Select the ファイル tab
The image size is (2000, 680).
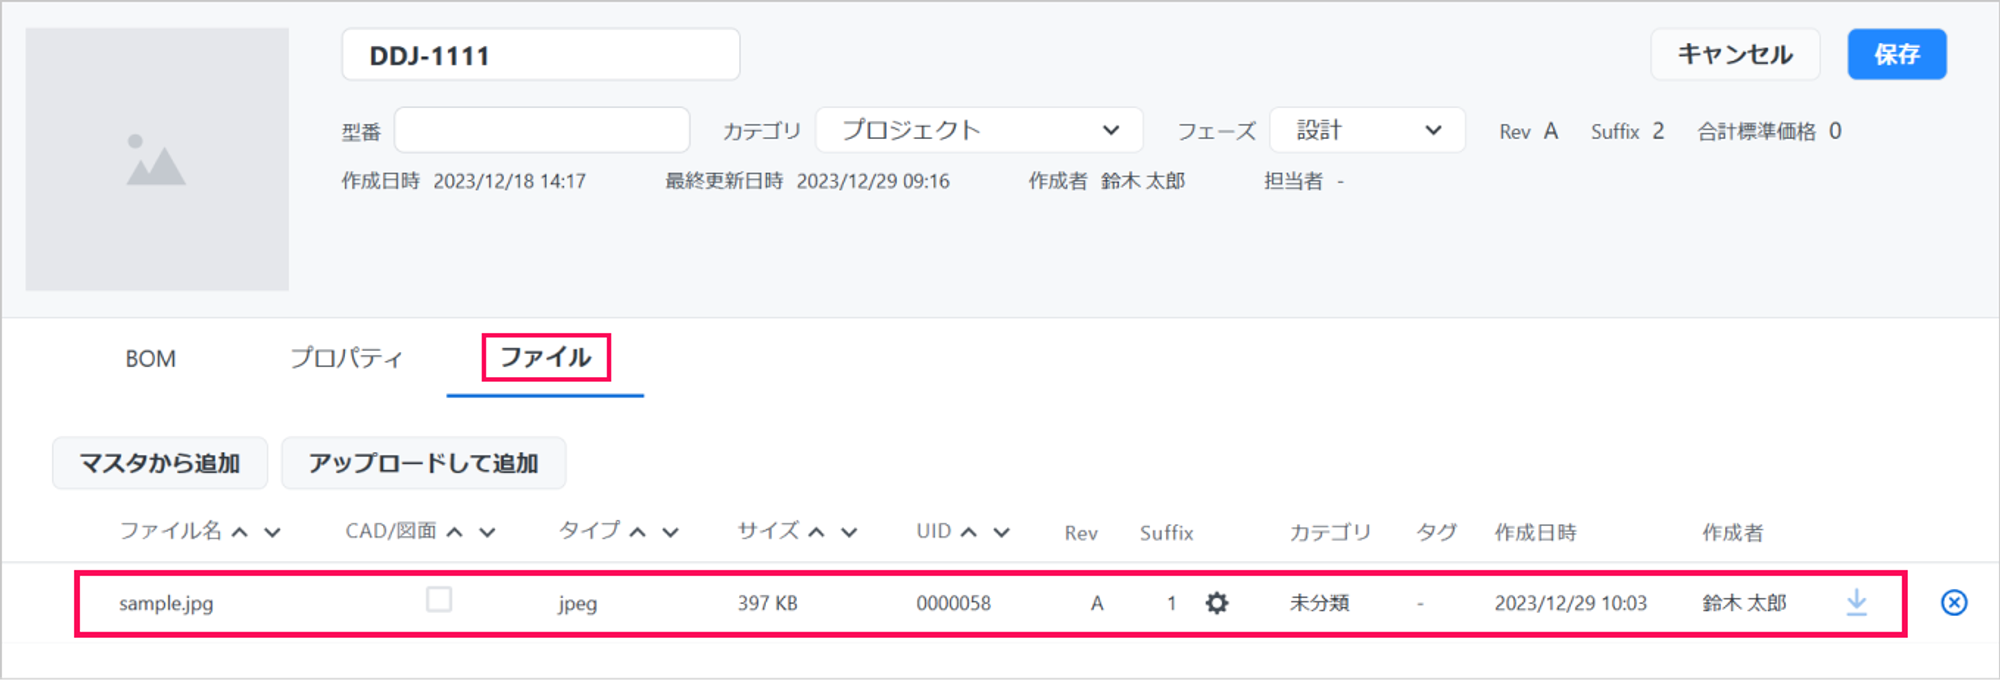pos(545,358)
